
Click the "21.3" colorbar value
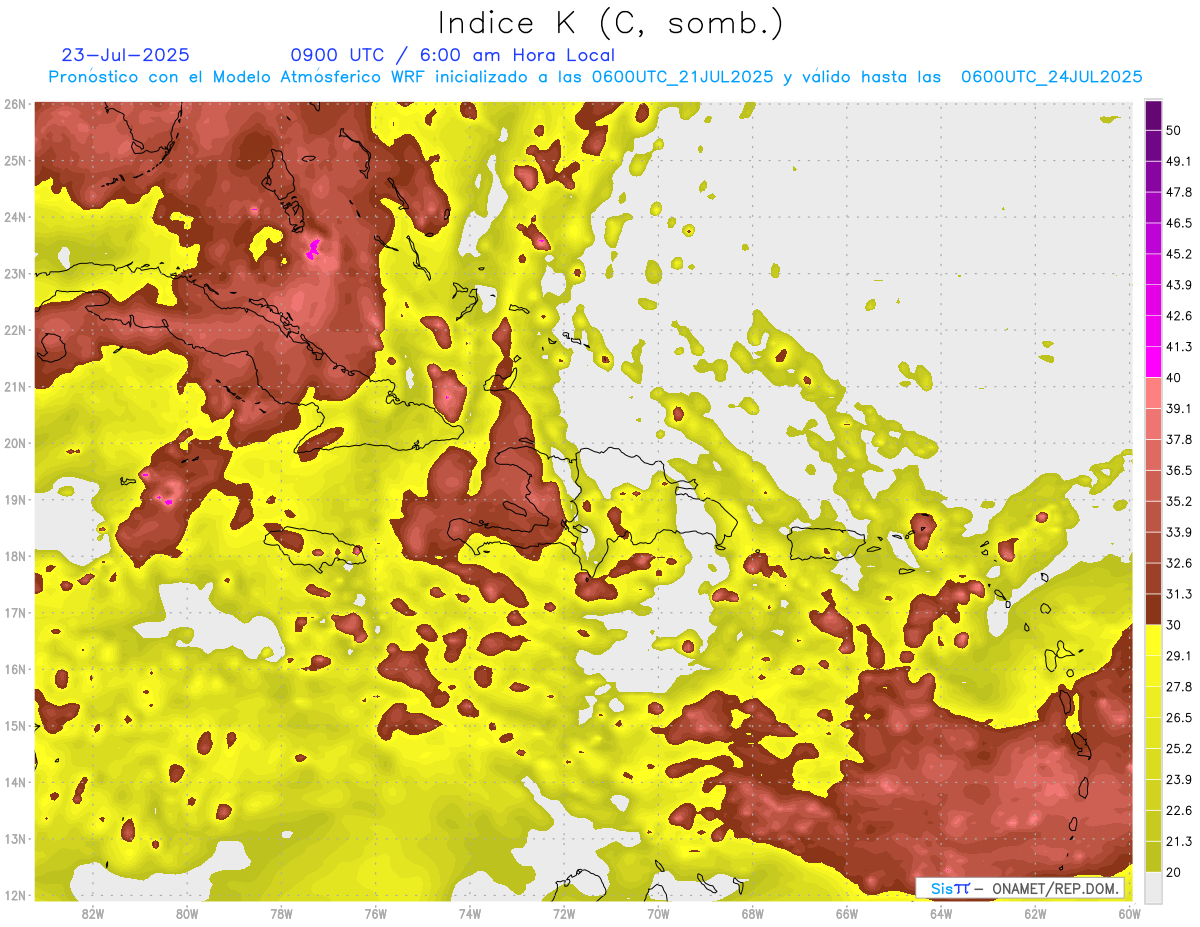tap(1180, 841)
